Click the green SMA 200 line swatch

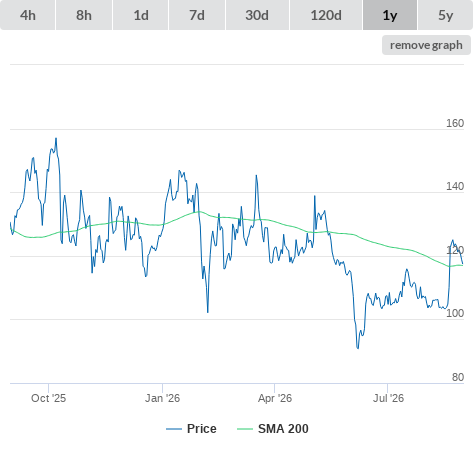coord(245,429)
